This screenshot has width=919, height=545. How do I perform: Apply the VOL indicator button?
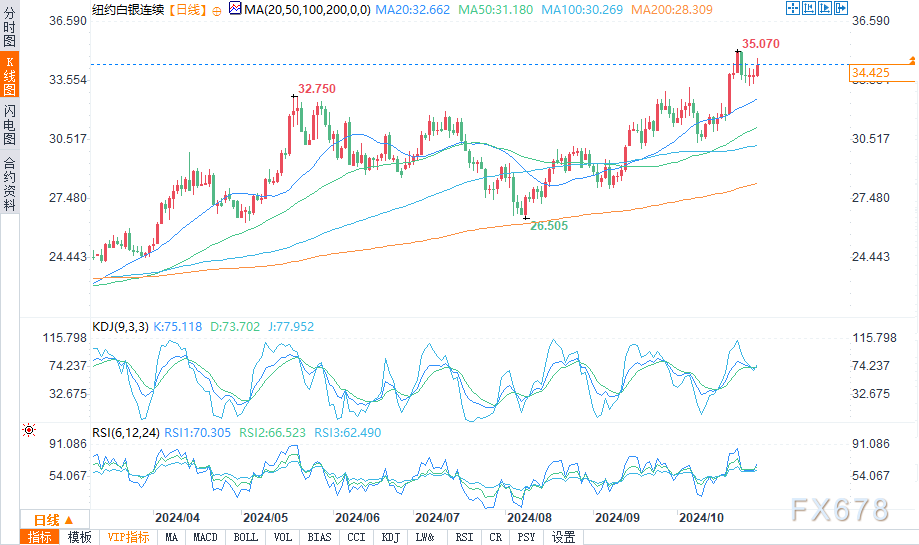click(282, 537)
